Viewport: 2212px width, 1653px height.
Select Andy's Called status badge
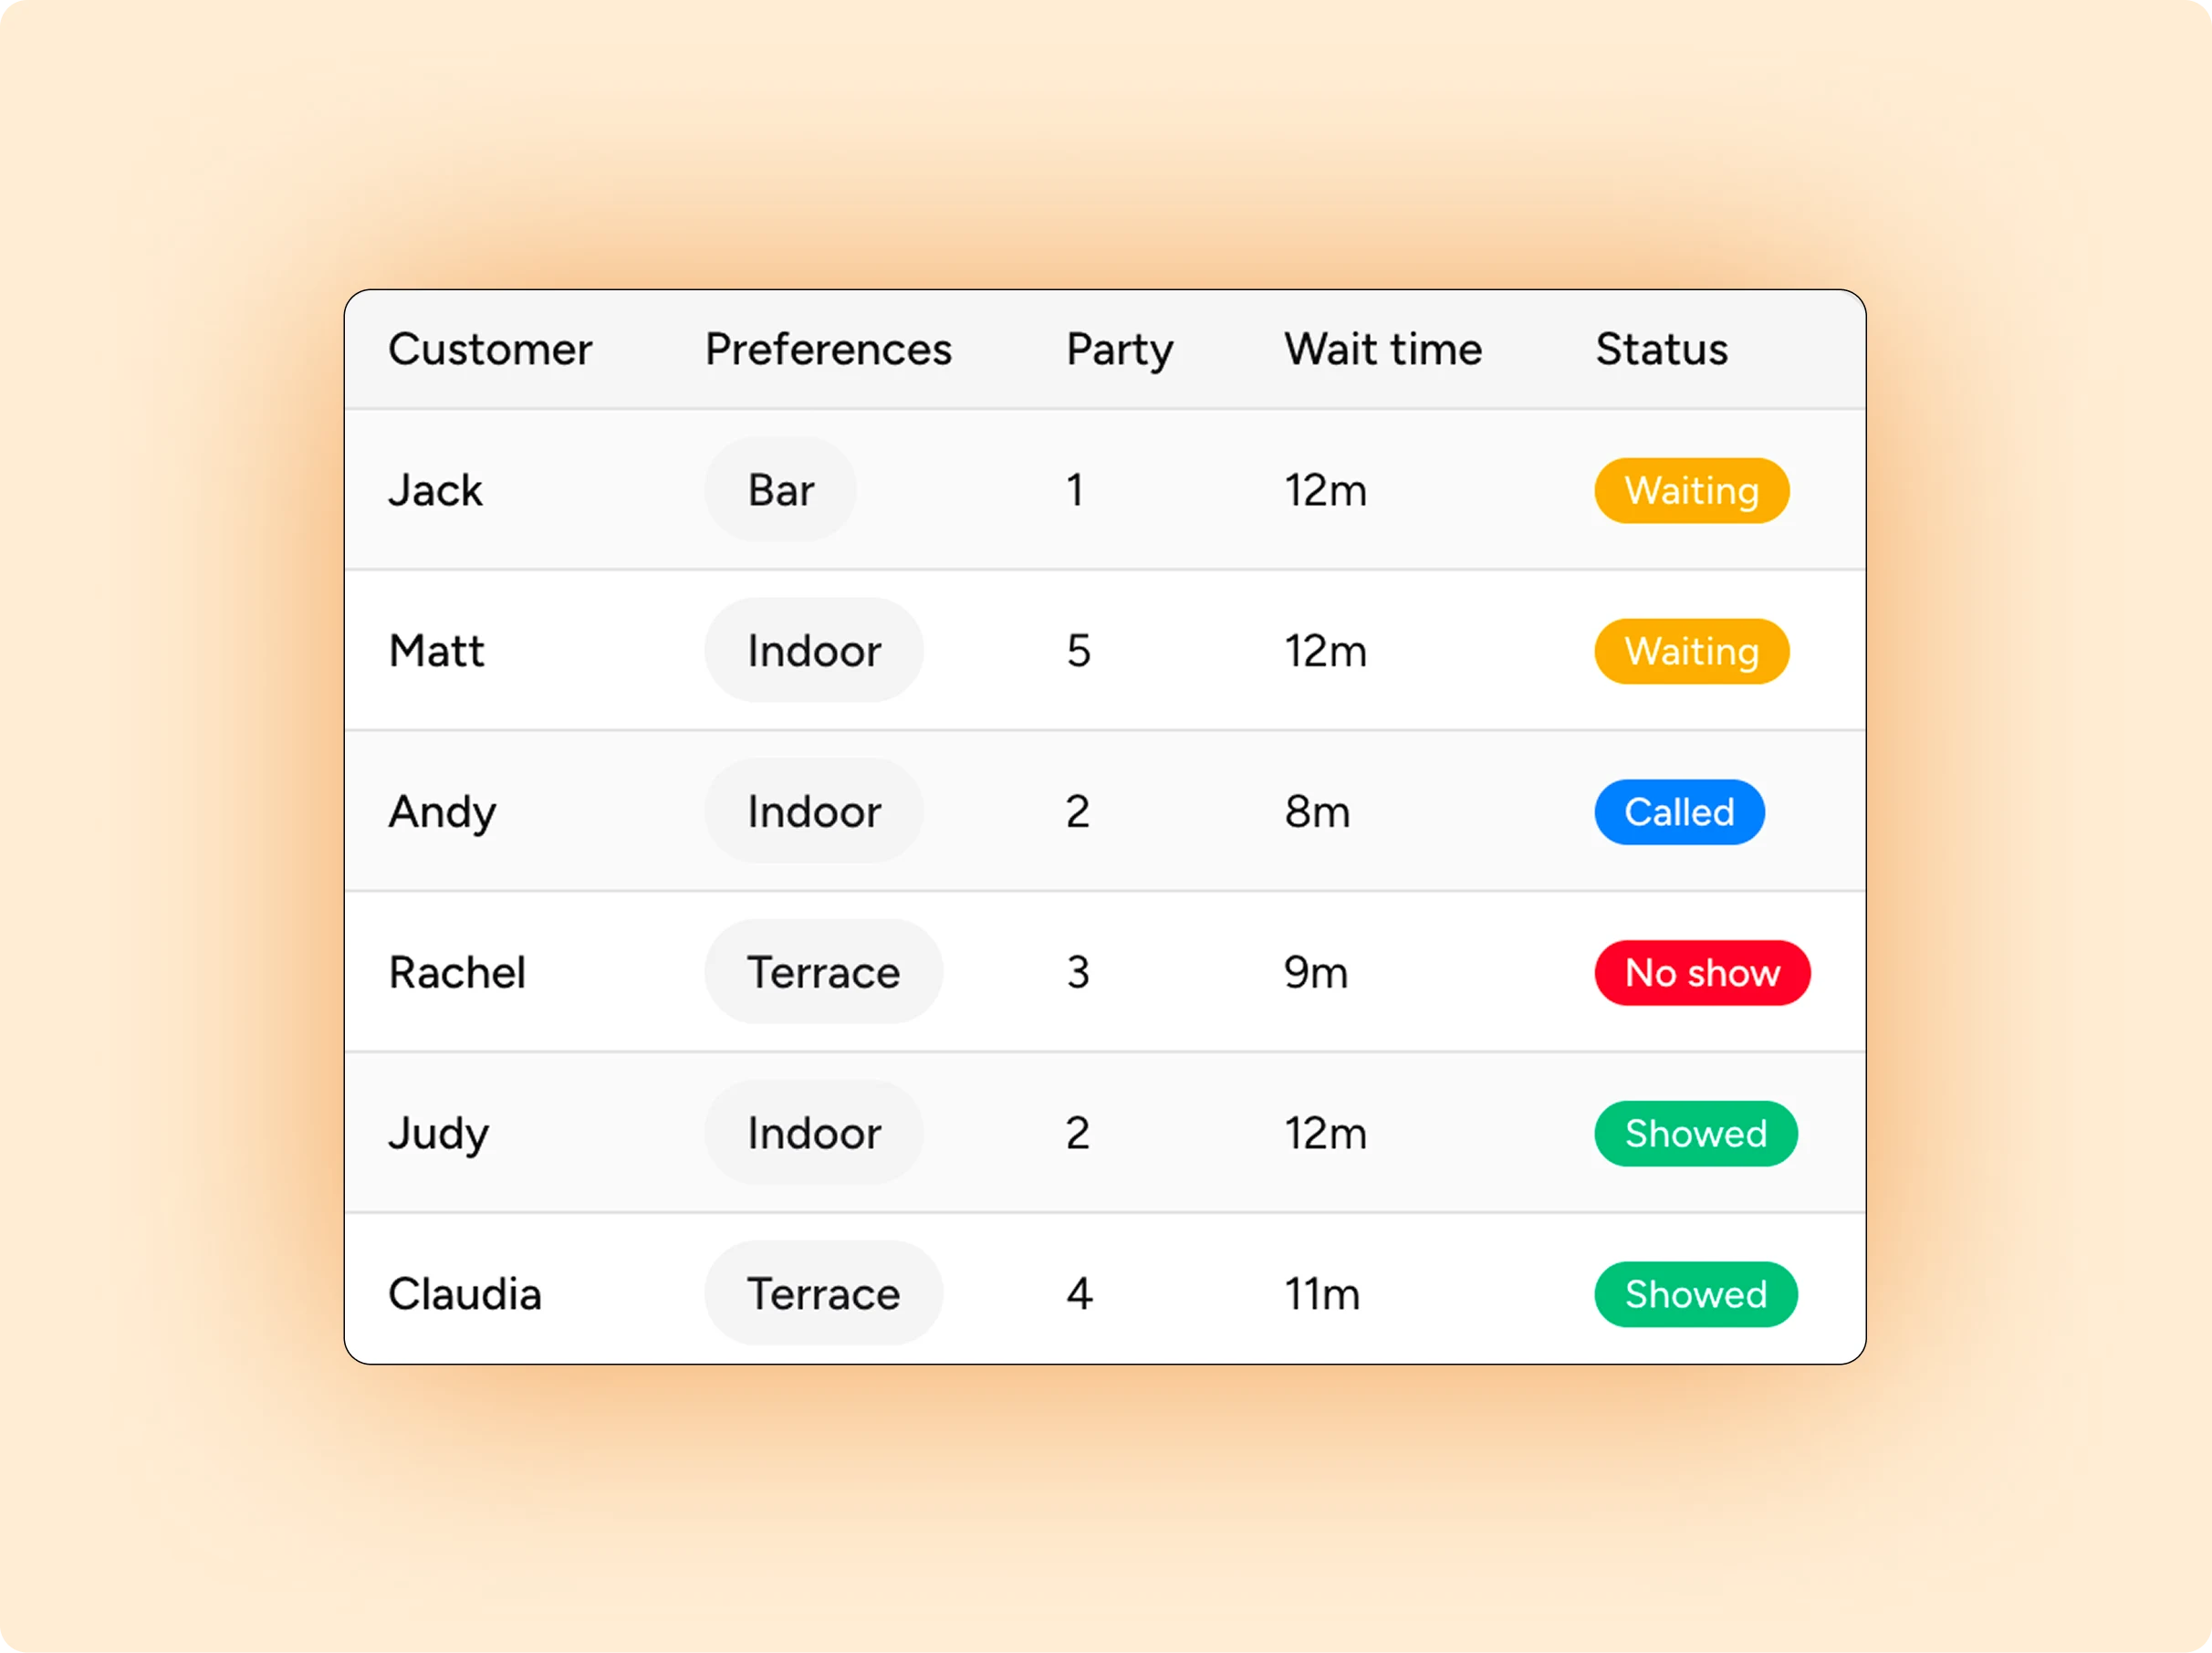[x=1679, y=812]
